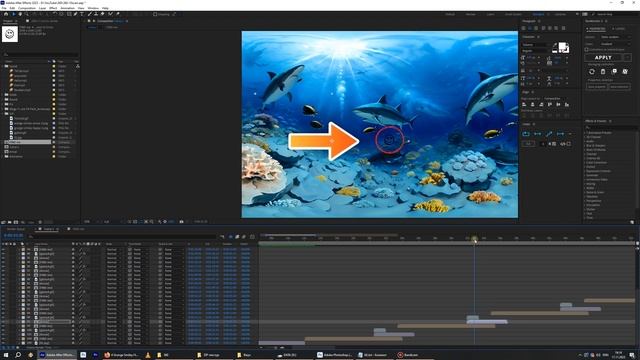Open Photoshop from the taskbar
Image resolution: width=640 pixels, height=360 pixels.
pyautogui.click(x=334, y=355)
